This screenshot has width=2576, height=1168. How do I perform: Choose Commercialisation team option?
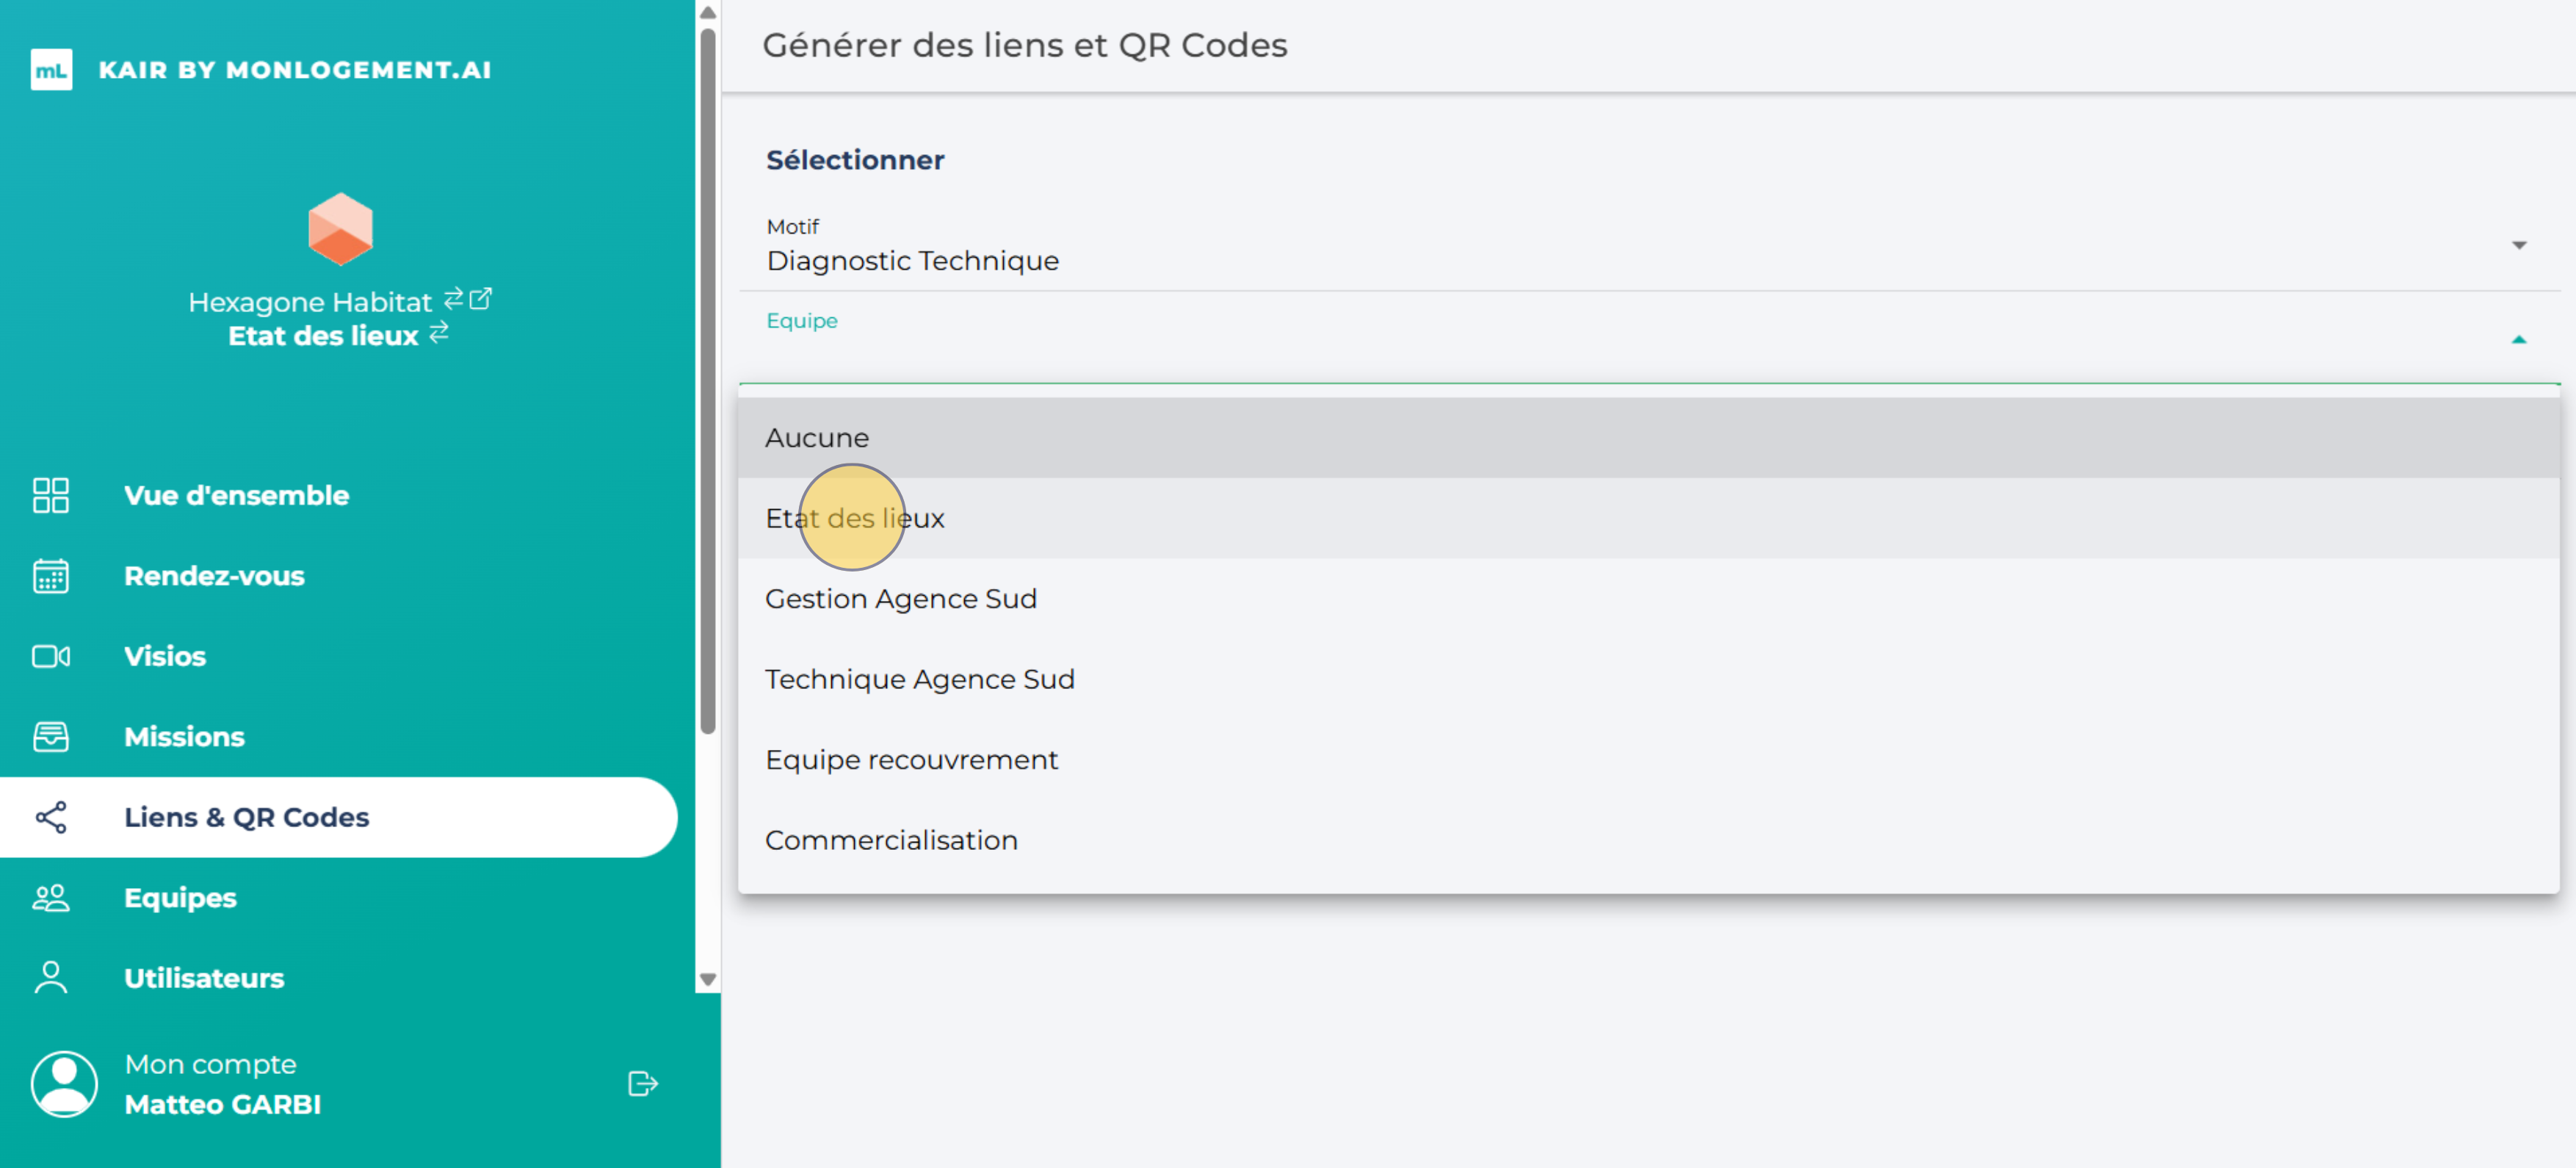point(890,840)
